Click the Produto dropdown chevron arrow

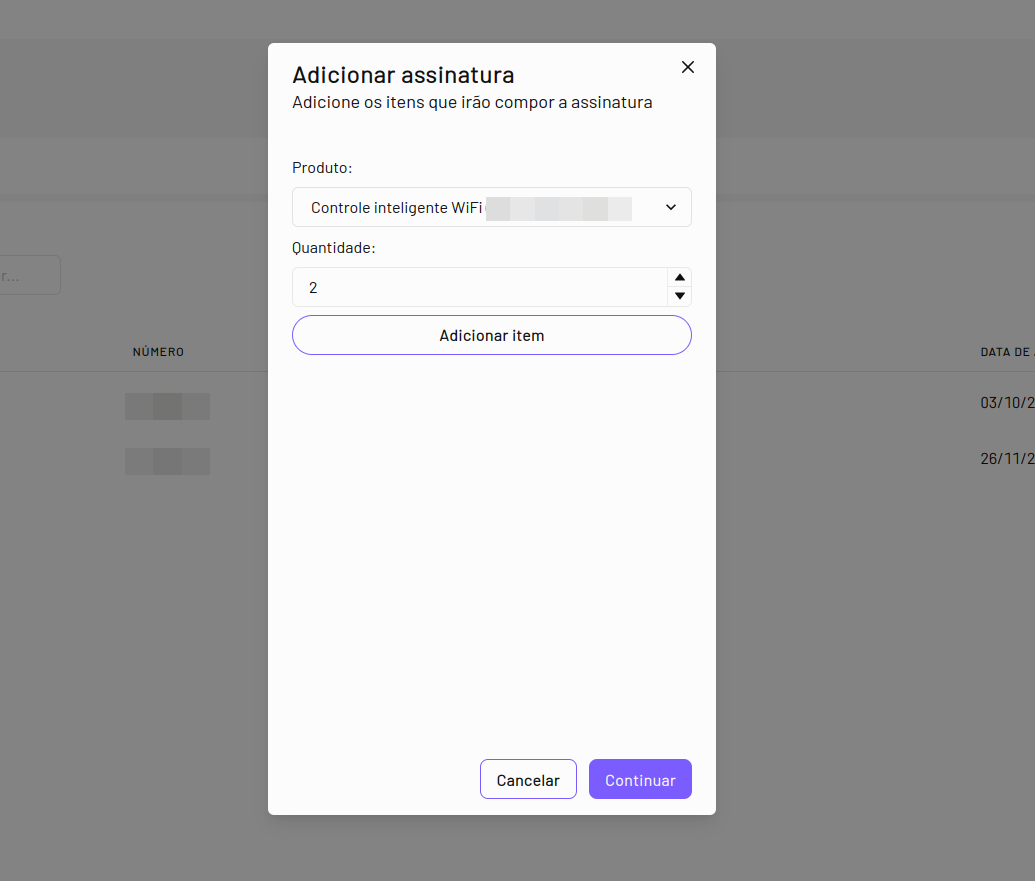671,207
